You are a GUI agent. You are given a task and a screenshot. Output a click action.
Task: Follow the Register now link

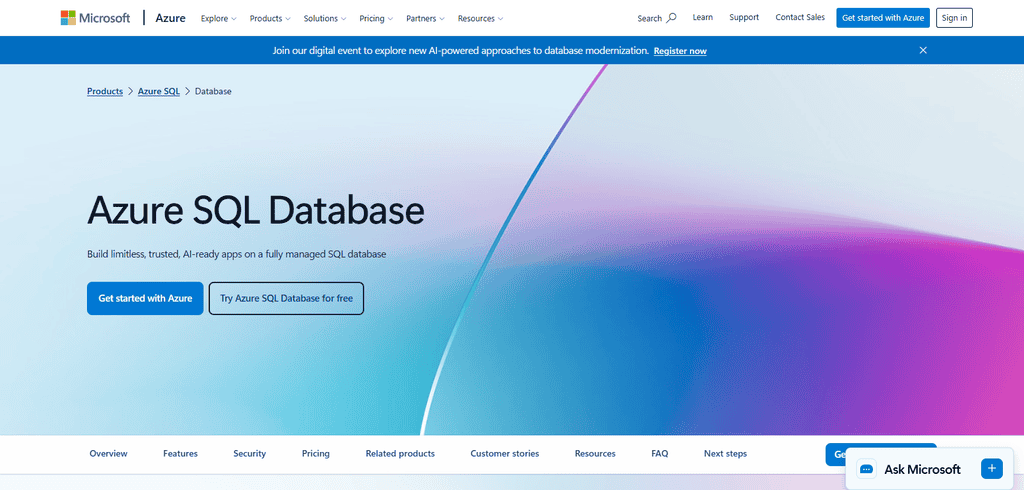tap(680, 51)
